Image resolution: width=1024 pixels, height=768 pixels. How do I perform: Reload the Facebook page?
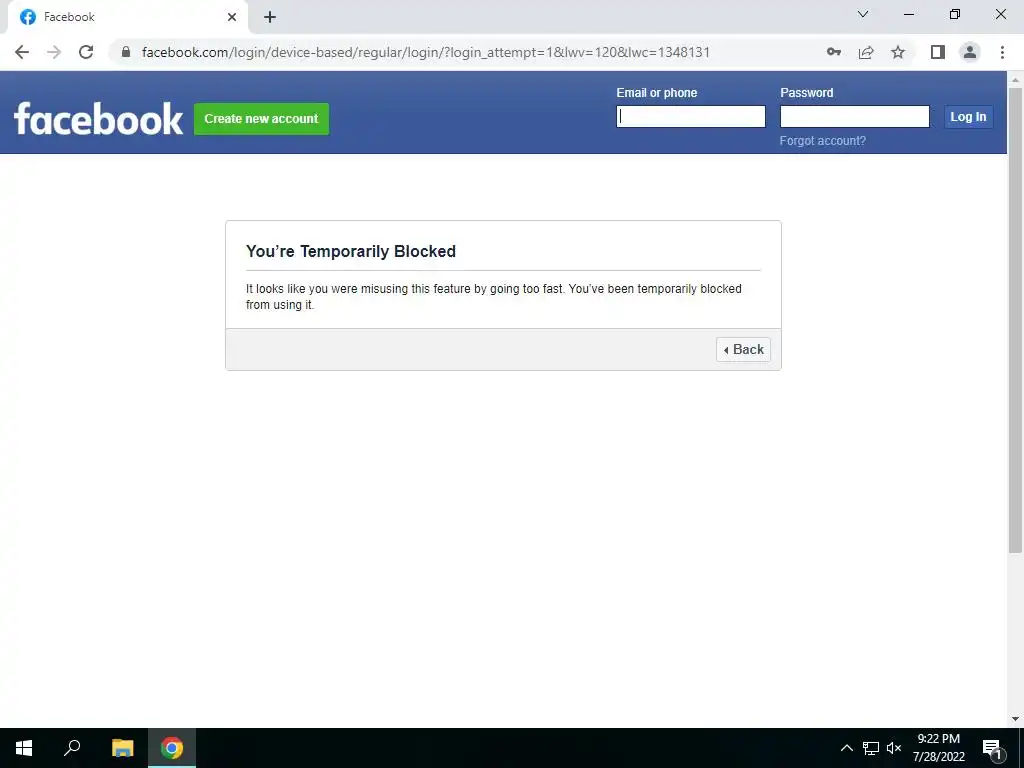coord(86,52)
